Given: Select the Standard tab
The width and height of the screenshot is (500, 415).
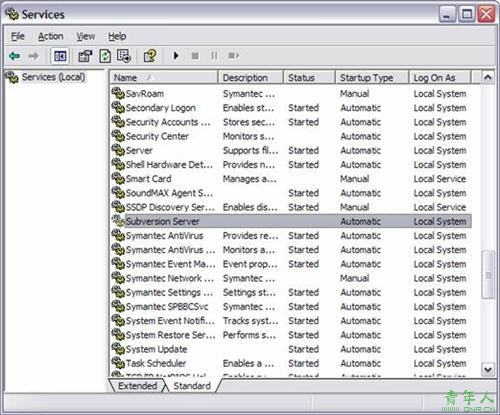Looking at the screenshot, I should coord(192,386).
